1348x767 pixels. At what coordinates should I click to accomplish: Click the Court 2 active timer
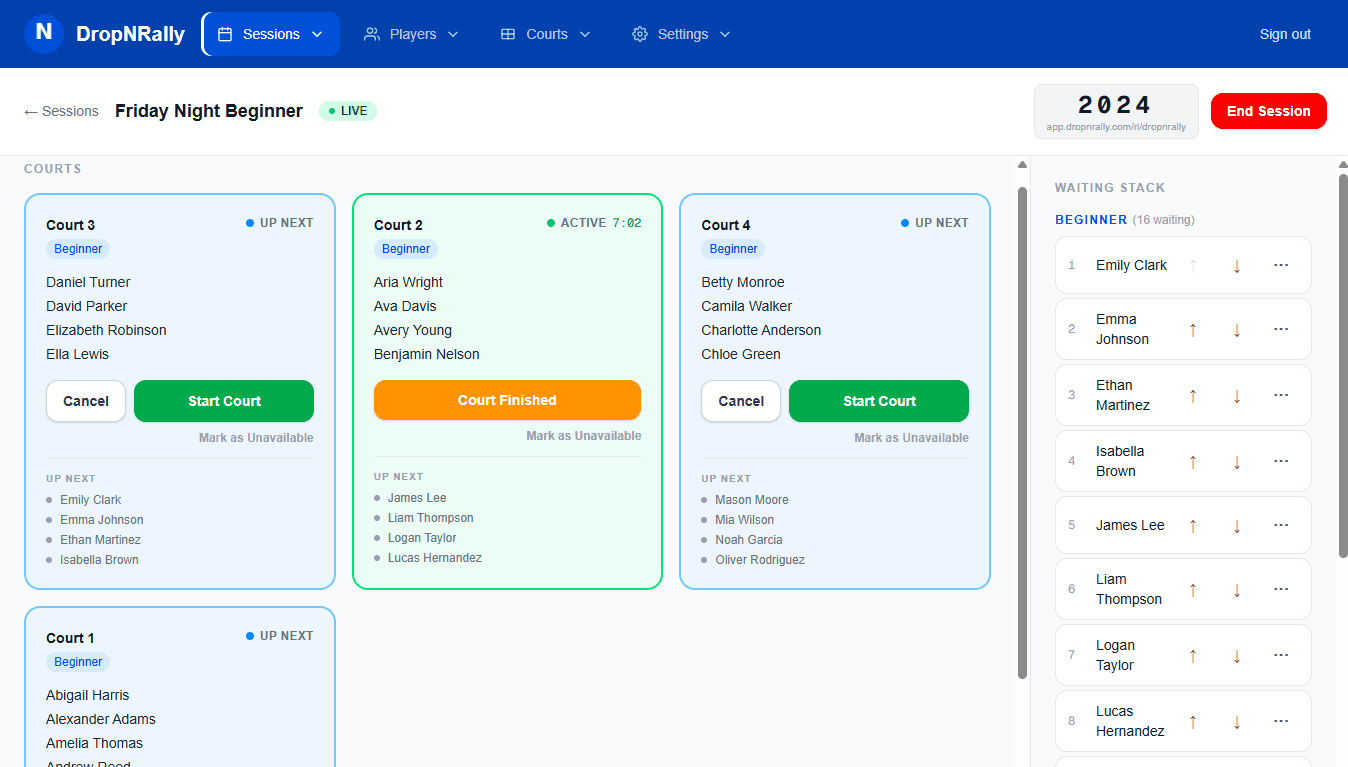627,223
